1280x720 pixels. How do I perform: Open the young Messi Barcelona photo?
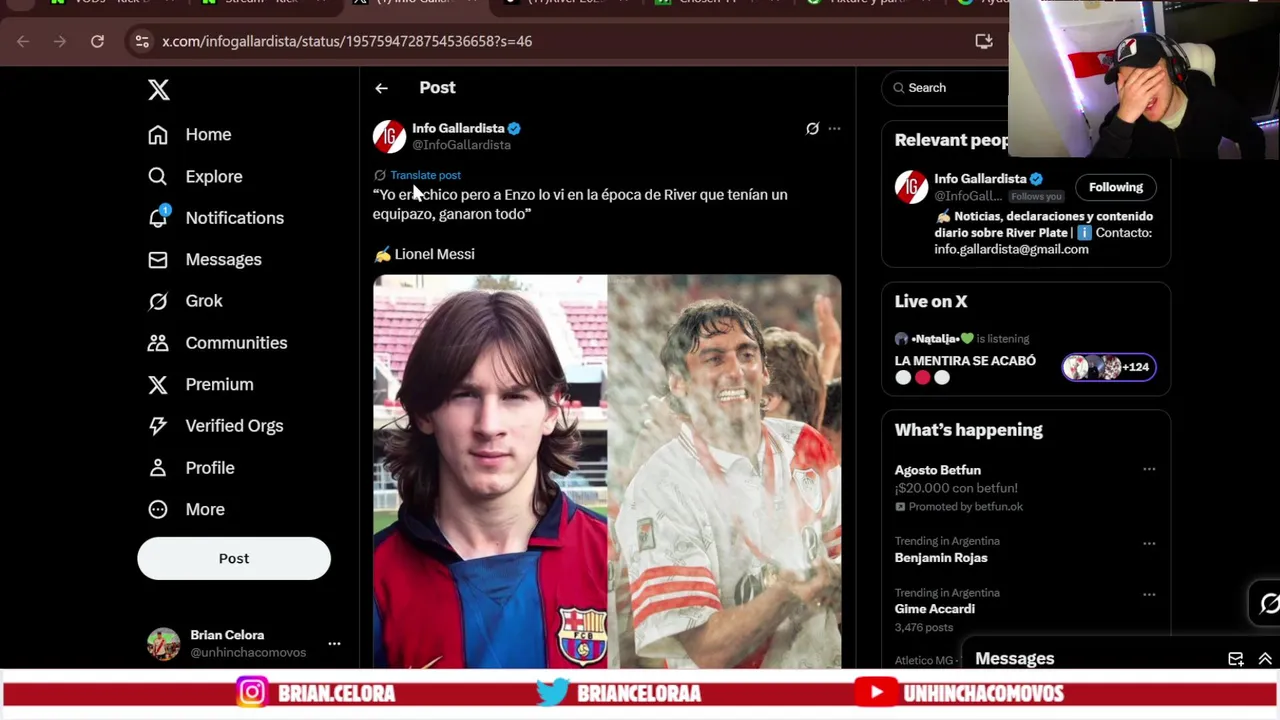point(490,471)
